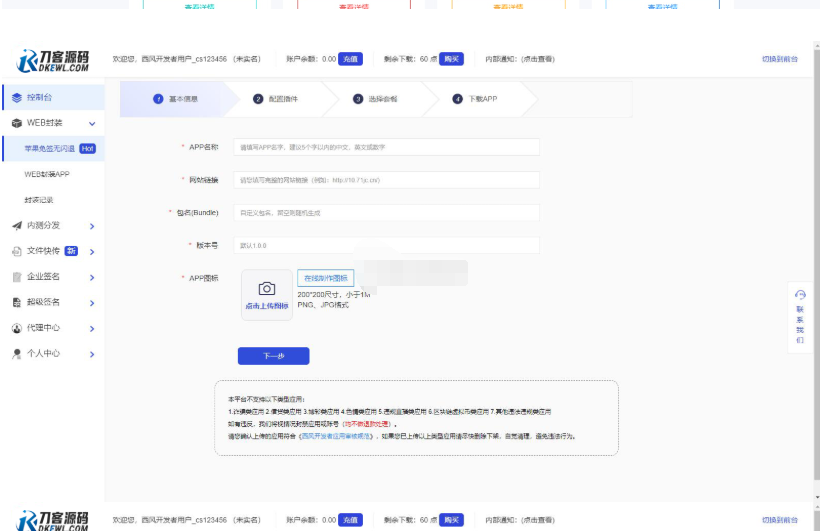
Task: Expand the 超级签名 chevron
Action: (x=92, y=303)
